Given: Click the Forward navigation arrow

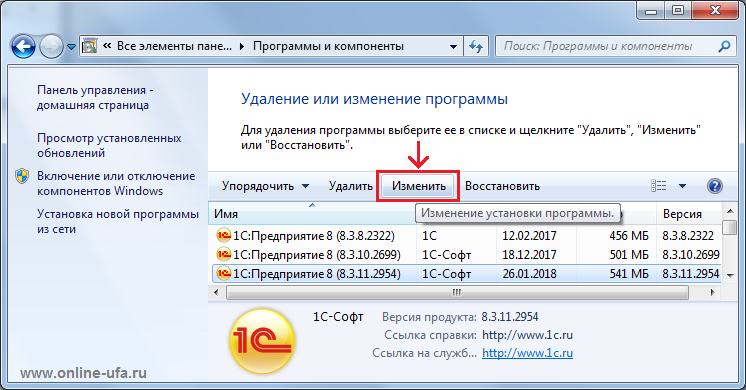Looking at the screenshot, I should 51,47.
